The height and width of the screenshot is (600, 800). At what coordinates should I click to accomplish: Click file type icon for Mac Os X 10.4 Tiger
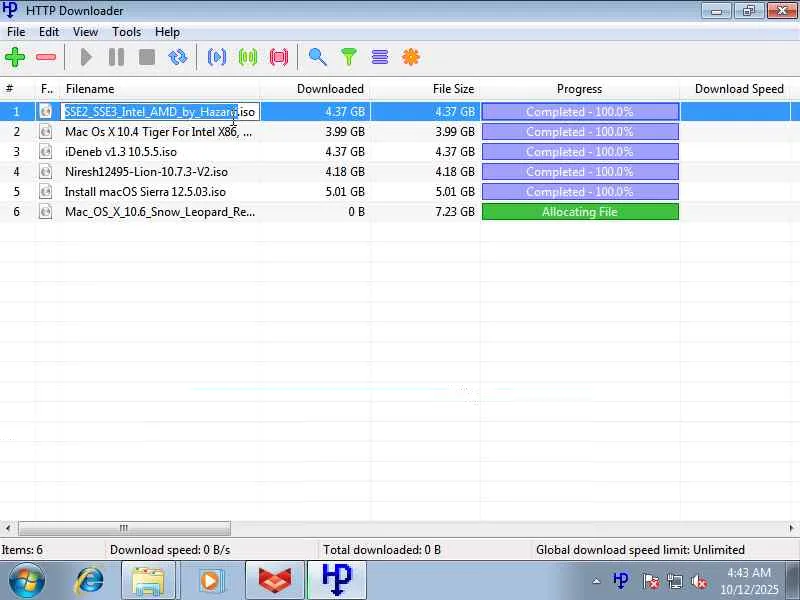[x=45, y=132]
